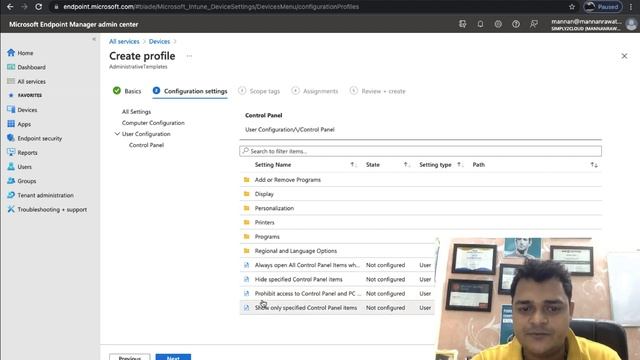
Task: Select the Configuration settings step tab
Action: (x=190, y=91)
